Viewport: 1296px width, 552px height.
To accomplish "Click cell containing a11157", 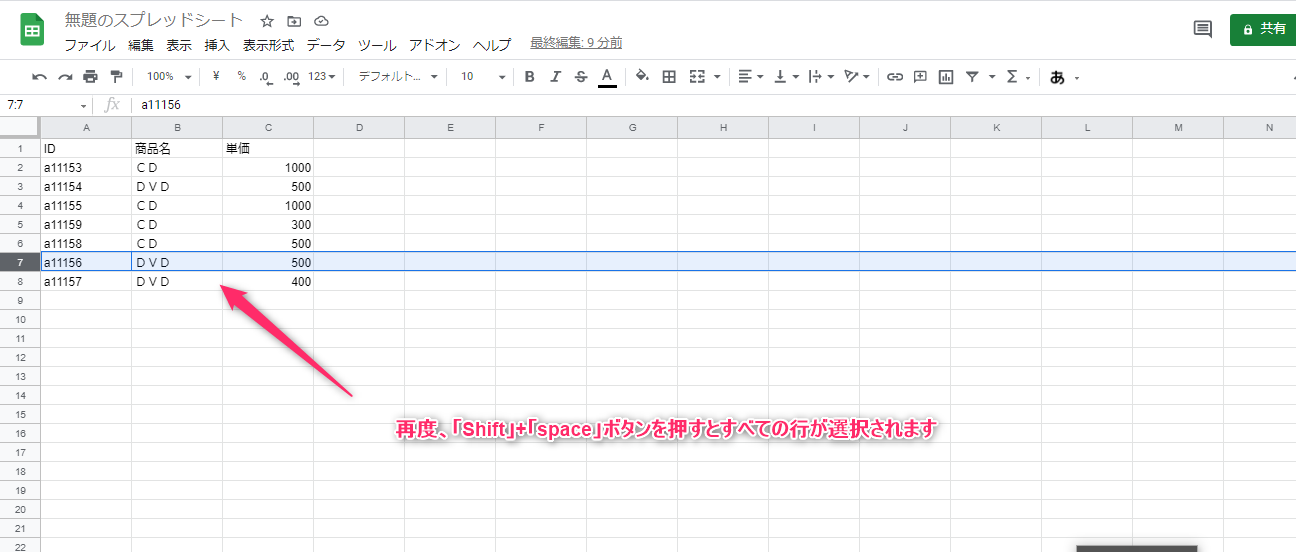I will [x=86, y=282].
